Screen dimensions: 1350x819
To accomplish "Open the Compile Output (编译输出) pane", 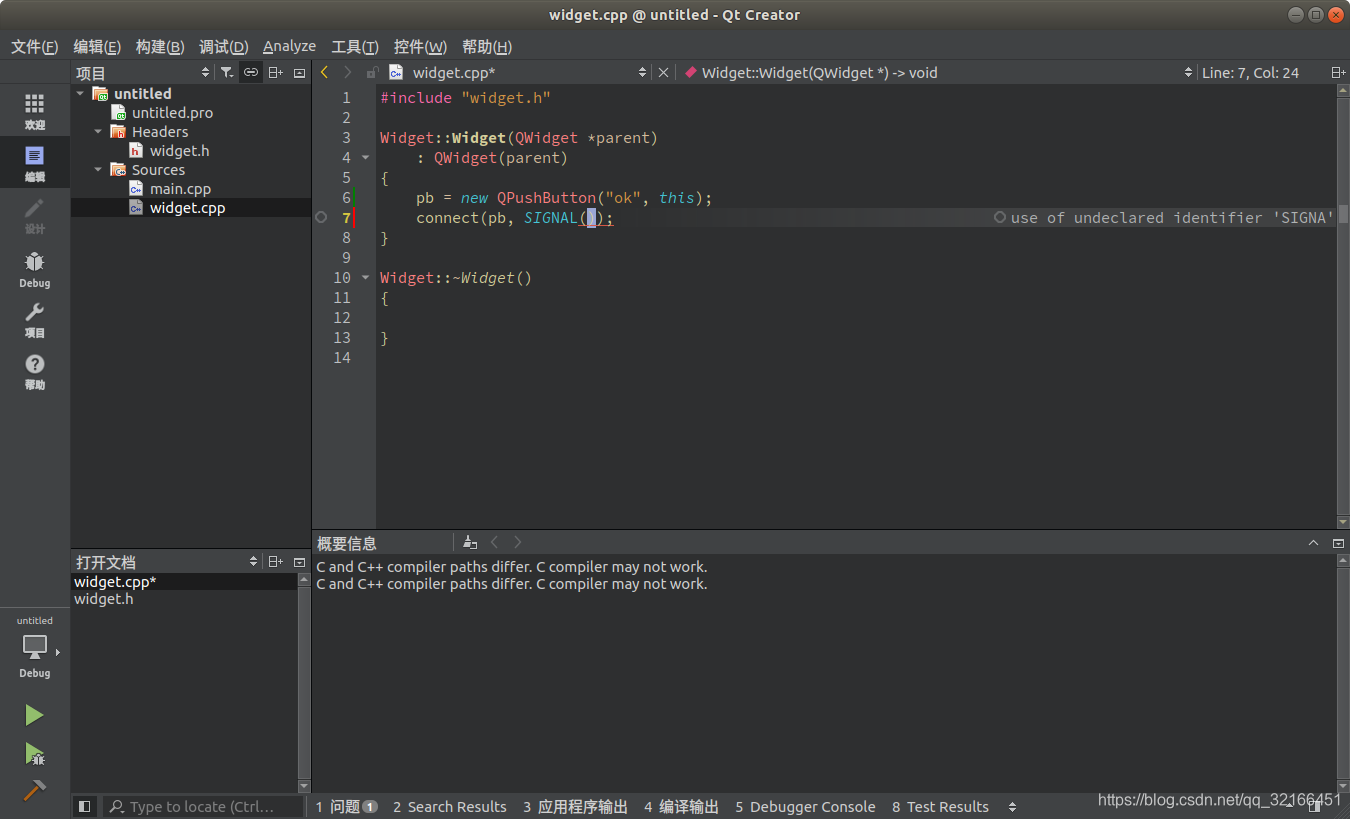I will [x=681, y=806].
